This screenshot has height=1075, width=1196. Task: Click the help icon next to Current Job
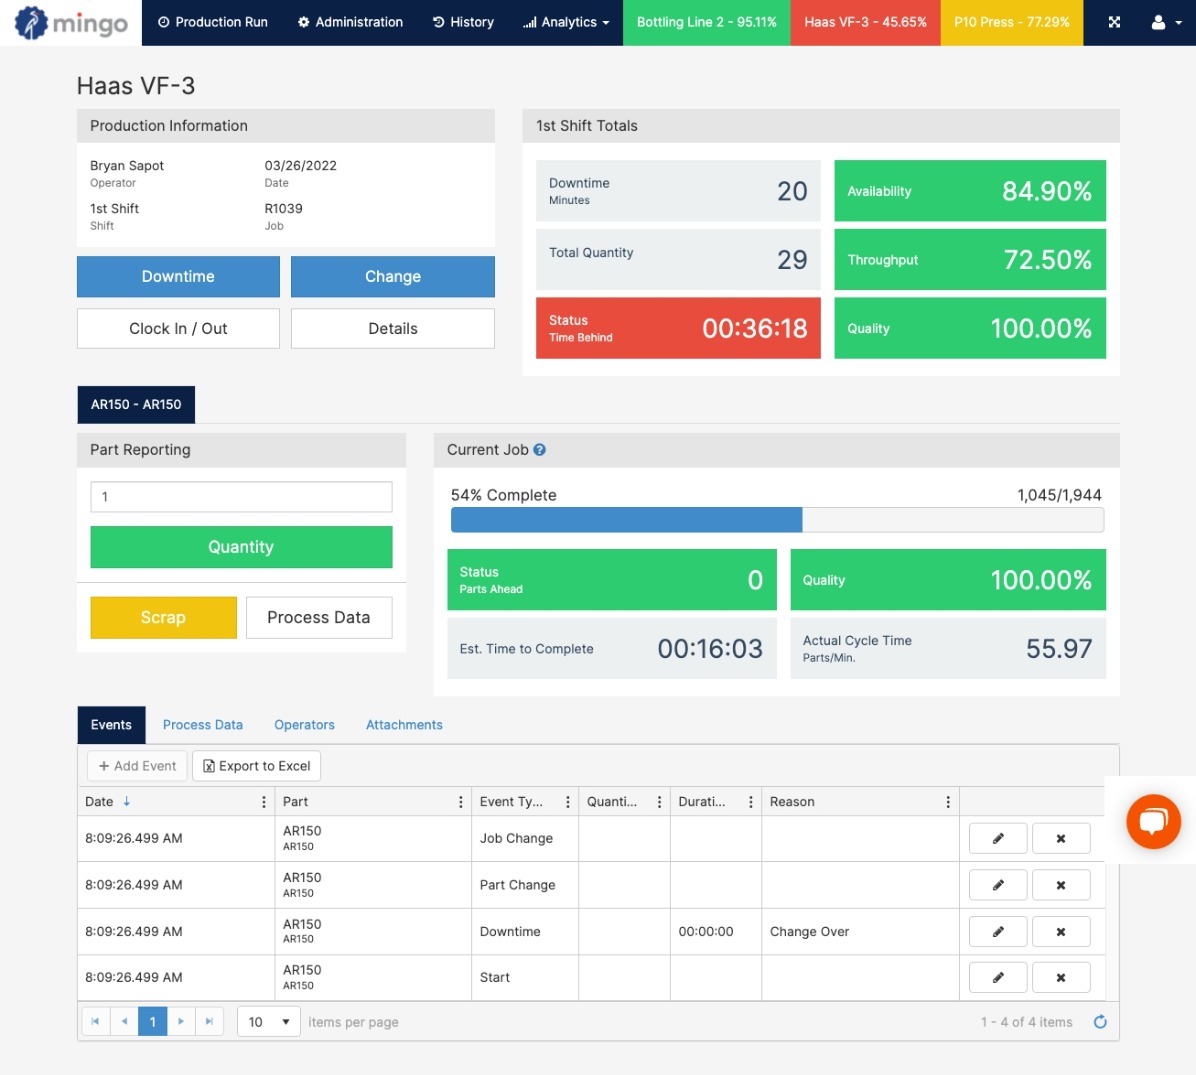[x=540, y=449]
